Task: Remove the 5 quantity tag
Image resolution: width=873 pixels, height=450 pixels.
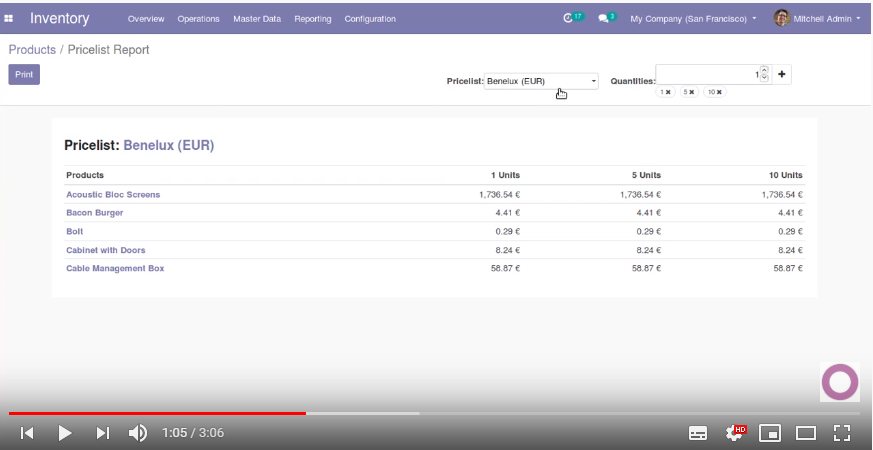Action: point(693,92)
